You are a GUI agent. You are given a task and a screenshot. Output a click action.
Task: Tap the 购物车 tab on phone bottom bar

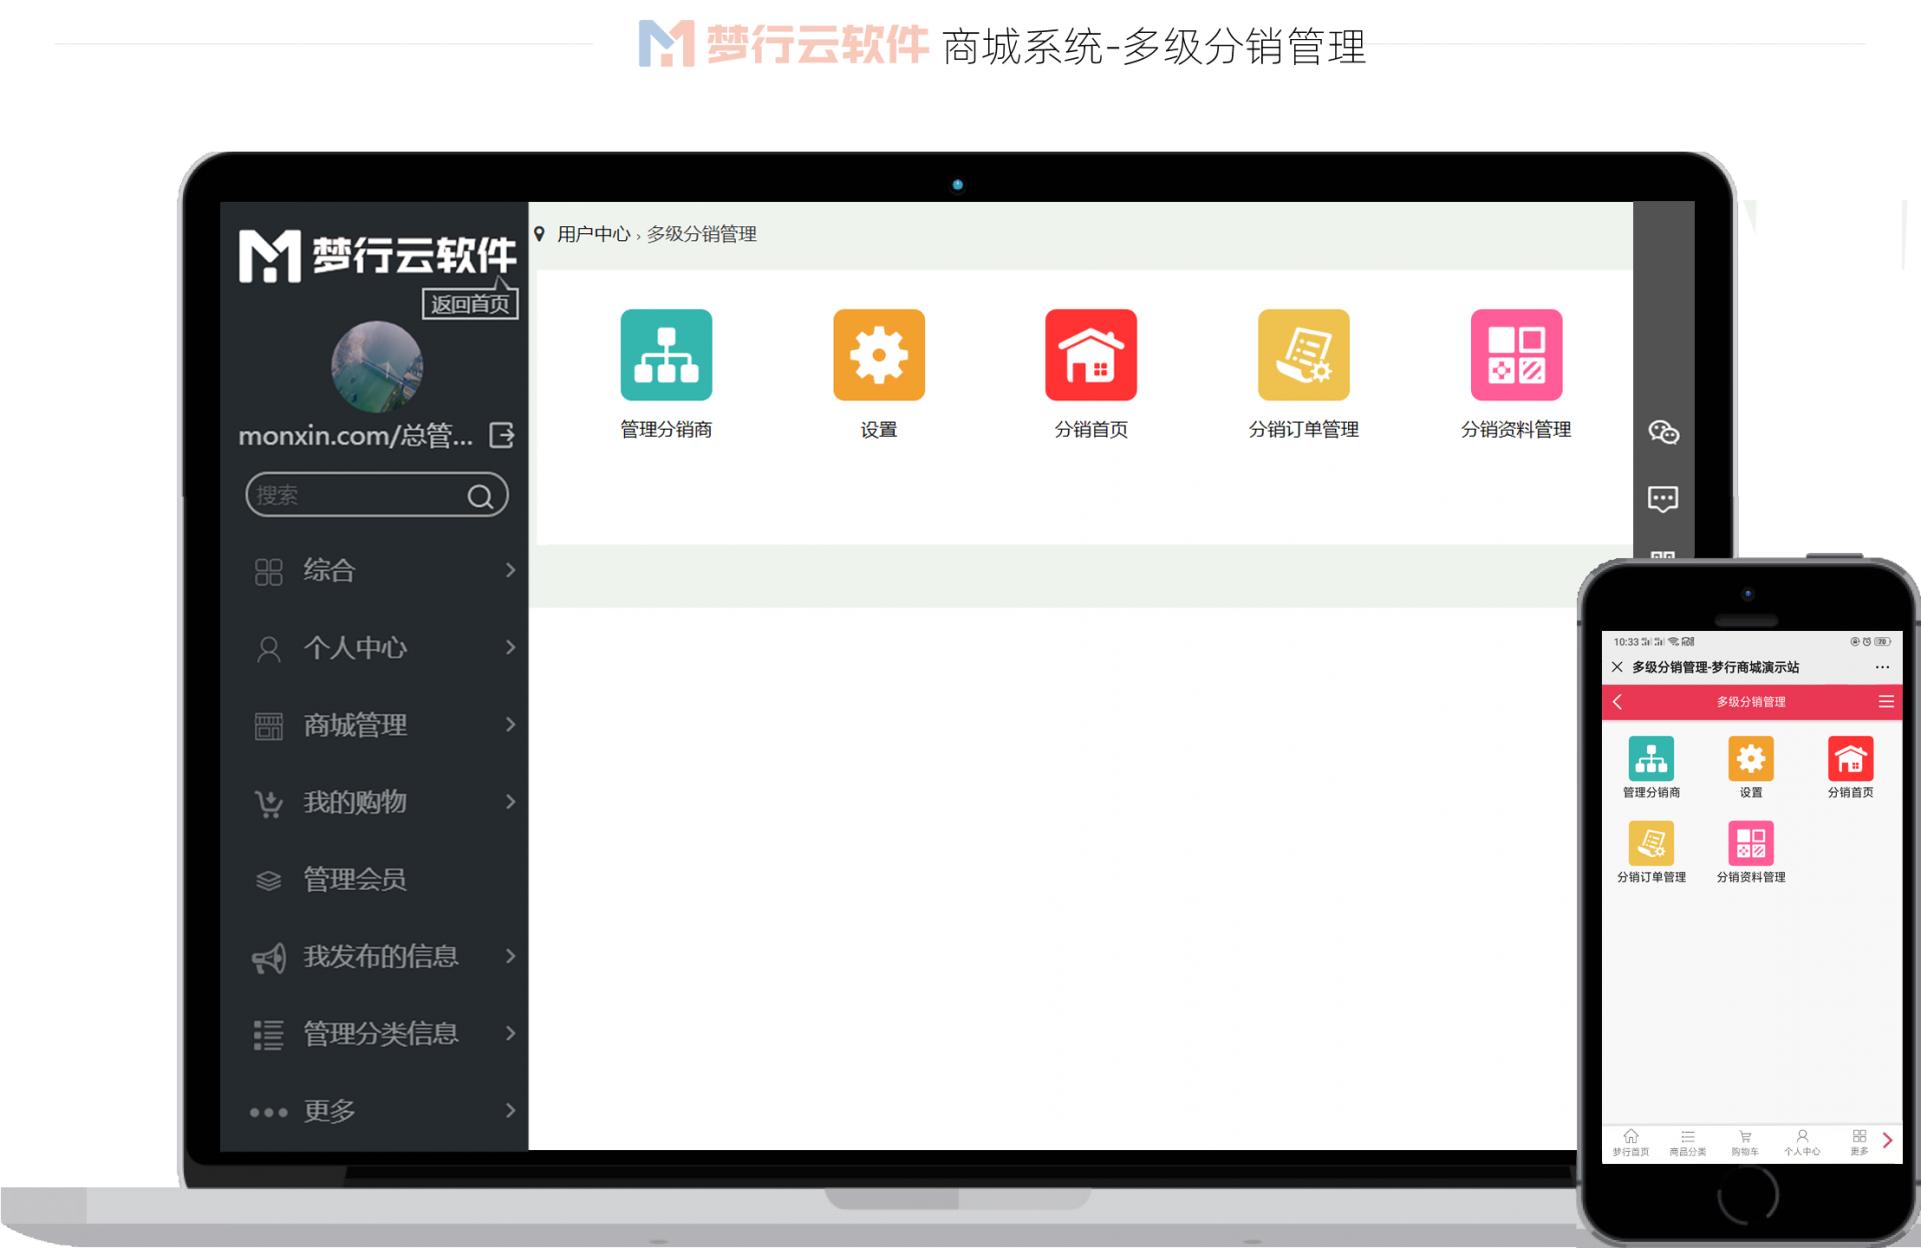click(x=1745, y=1142)
